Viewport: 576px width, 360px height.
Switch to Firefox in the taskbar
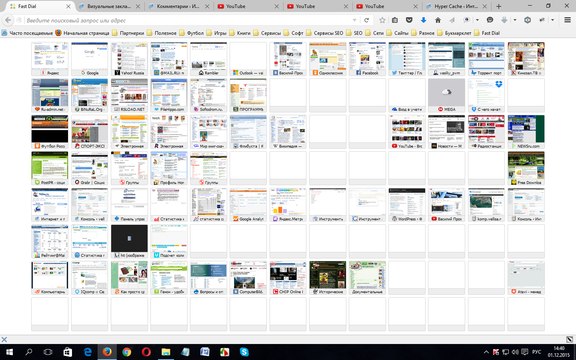click(107, 352)
